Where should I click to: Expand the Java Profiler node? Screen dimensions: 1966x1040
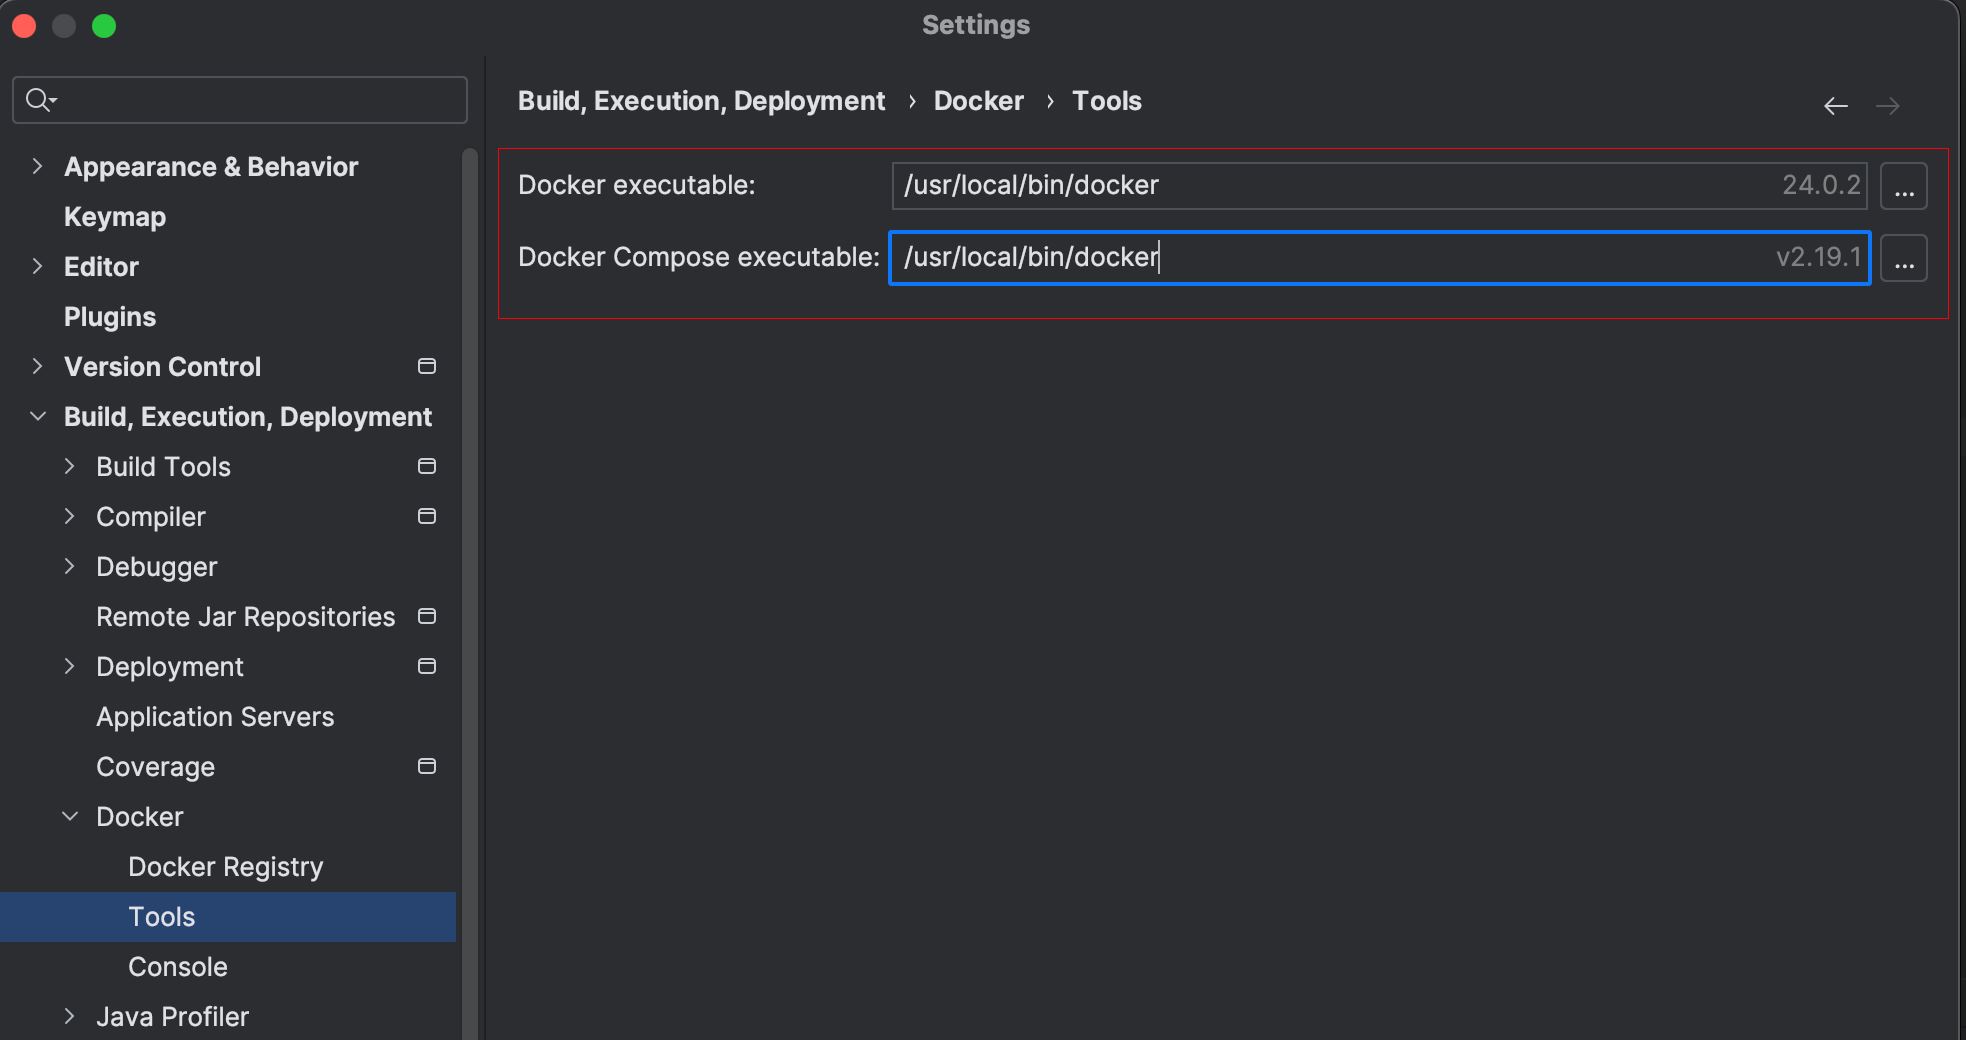(x=69, y=1016)
